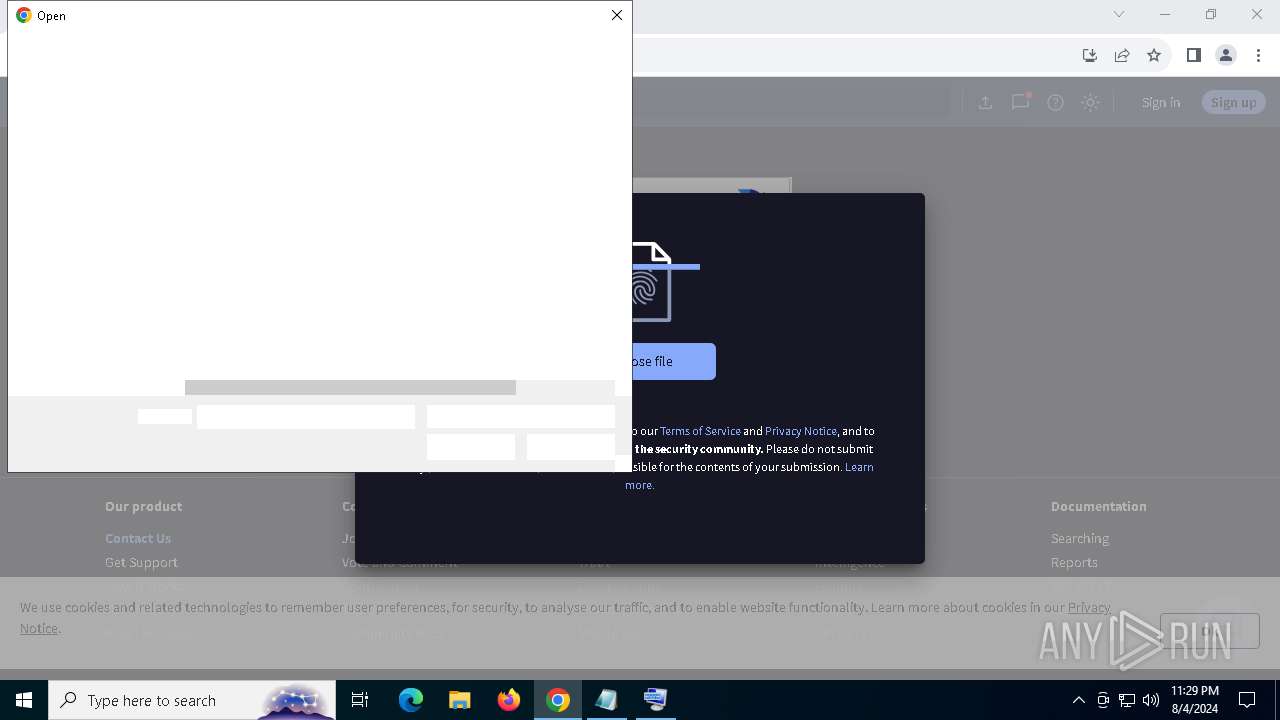Image resolution: width=1280 pixels, height=720 pixels.
Task: Open File Explorer from taskbar
Action: click(x=459, y=700)
